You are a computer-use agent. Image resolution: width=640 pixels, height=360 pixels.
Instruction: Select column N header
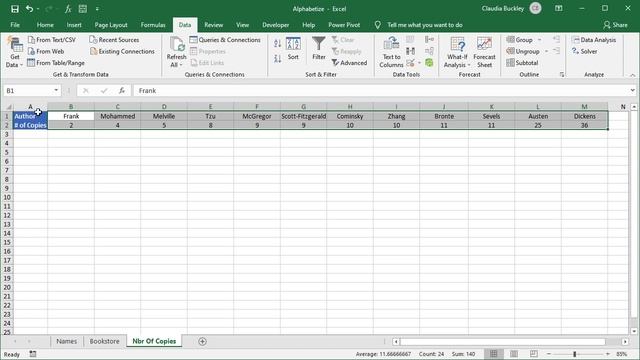(623, 107)
